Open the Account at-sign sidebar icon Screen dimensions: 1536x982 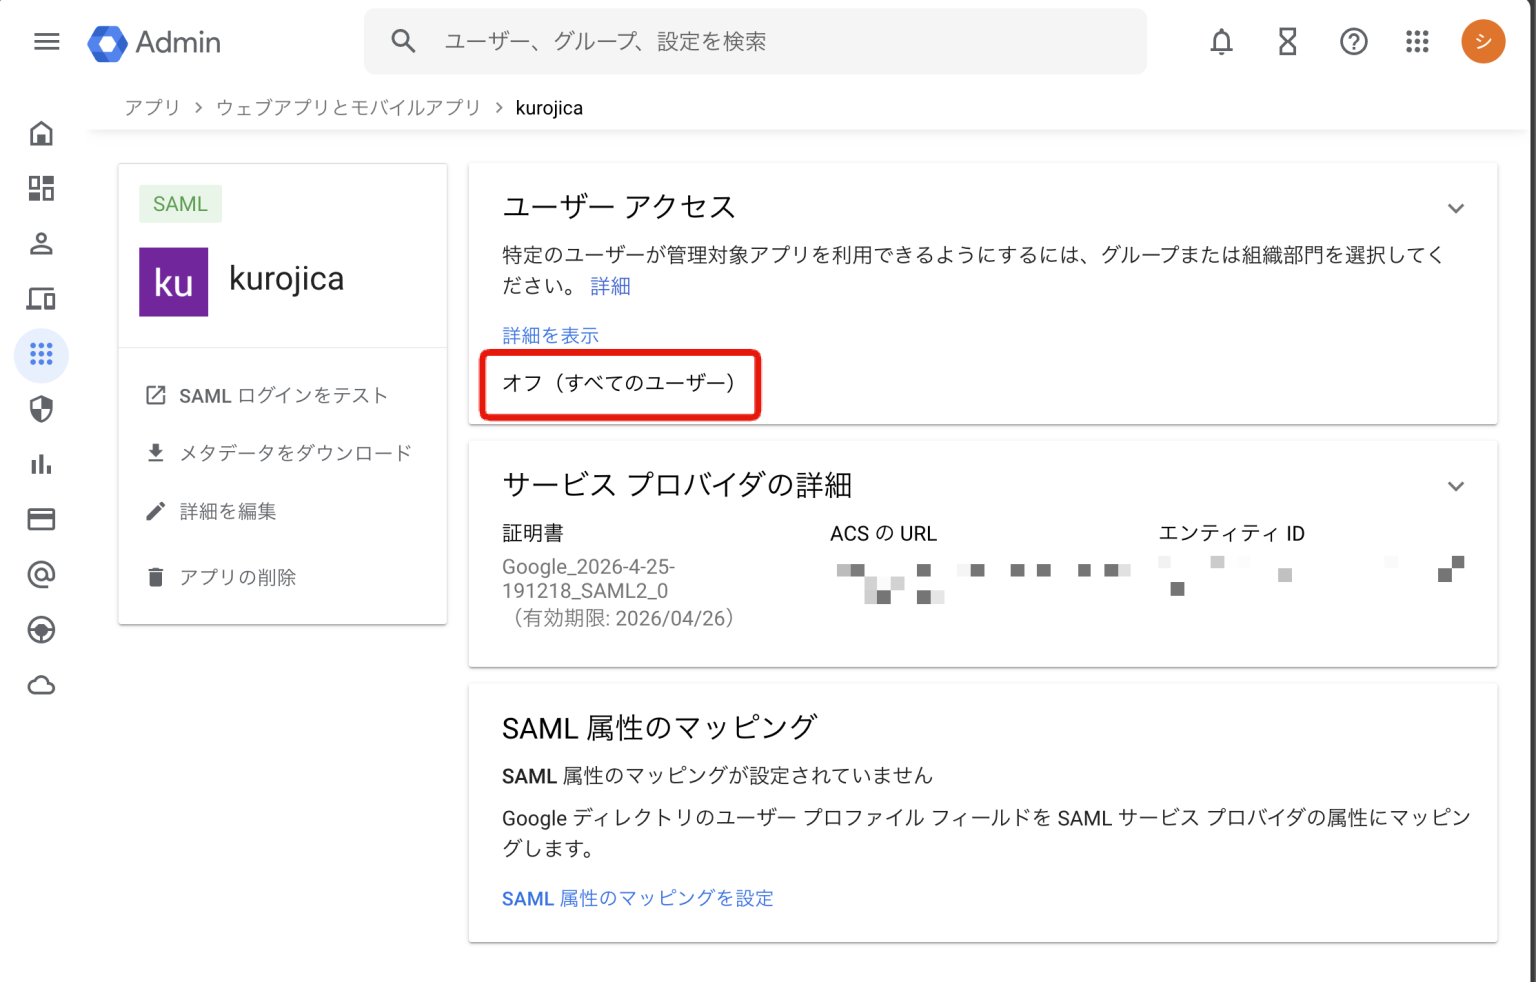click(x=41, y=574)
